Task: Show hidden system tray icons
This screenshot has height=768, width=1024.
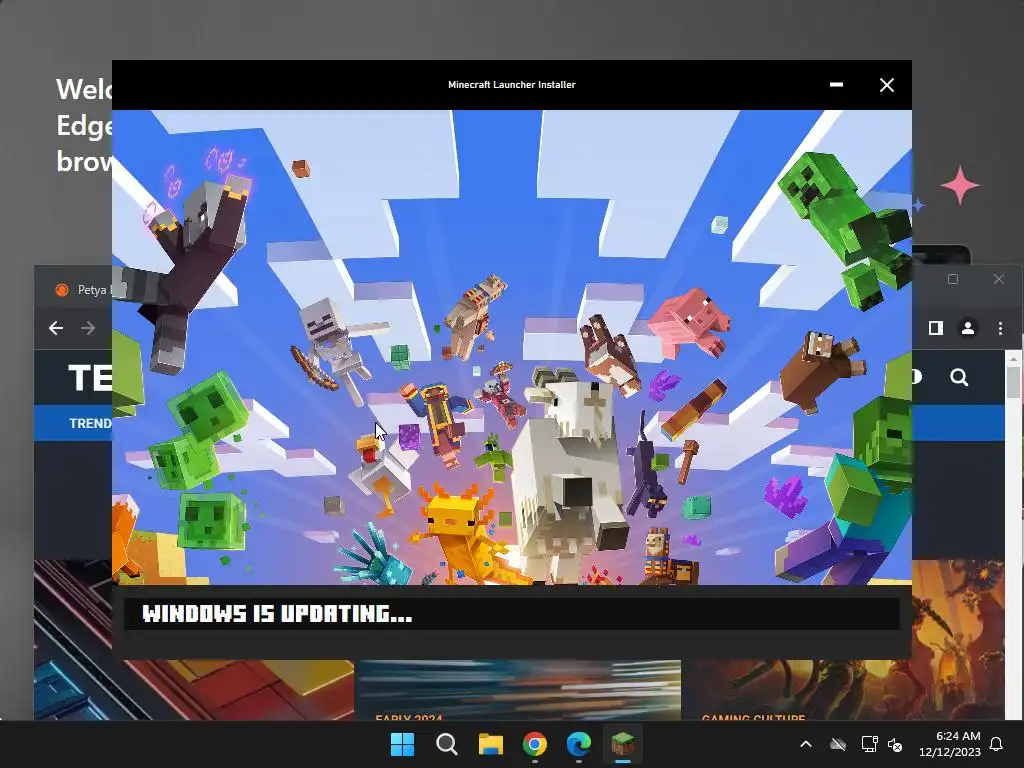Action: tap(806, 744)
